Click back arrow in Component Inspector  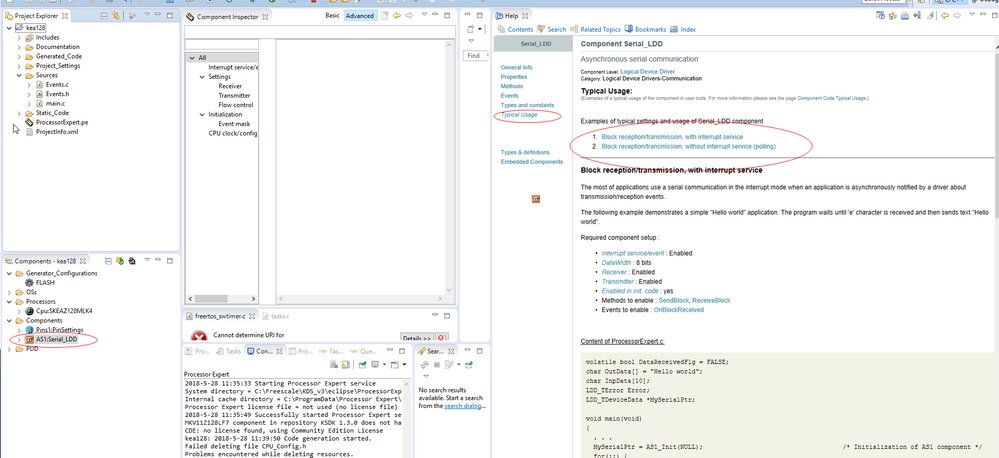(x=397, y=16)
